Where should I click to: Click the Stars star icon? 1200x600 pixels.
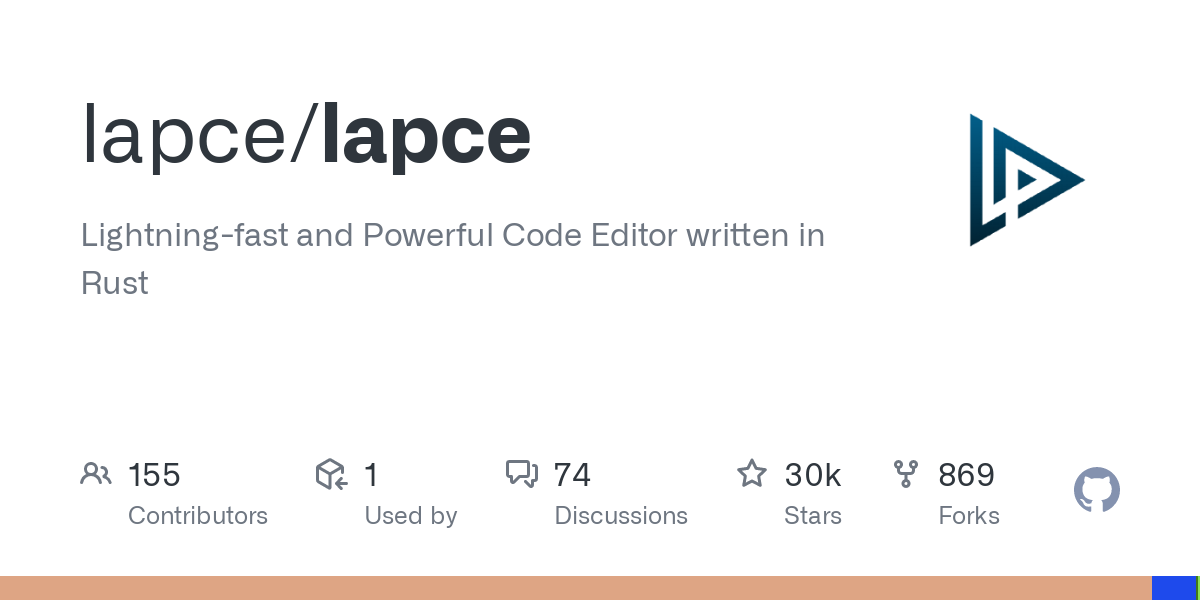(751, 474)
